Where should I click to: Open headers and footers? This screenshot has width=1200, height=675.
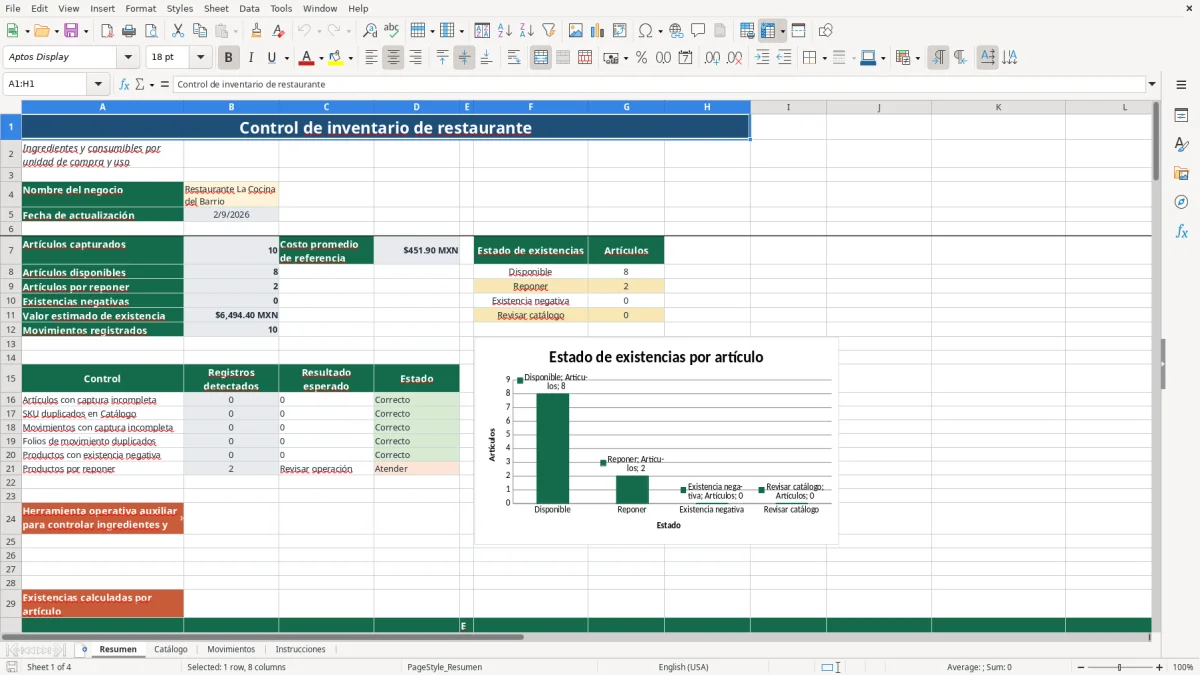720,31
